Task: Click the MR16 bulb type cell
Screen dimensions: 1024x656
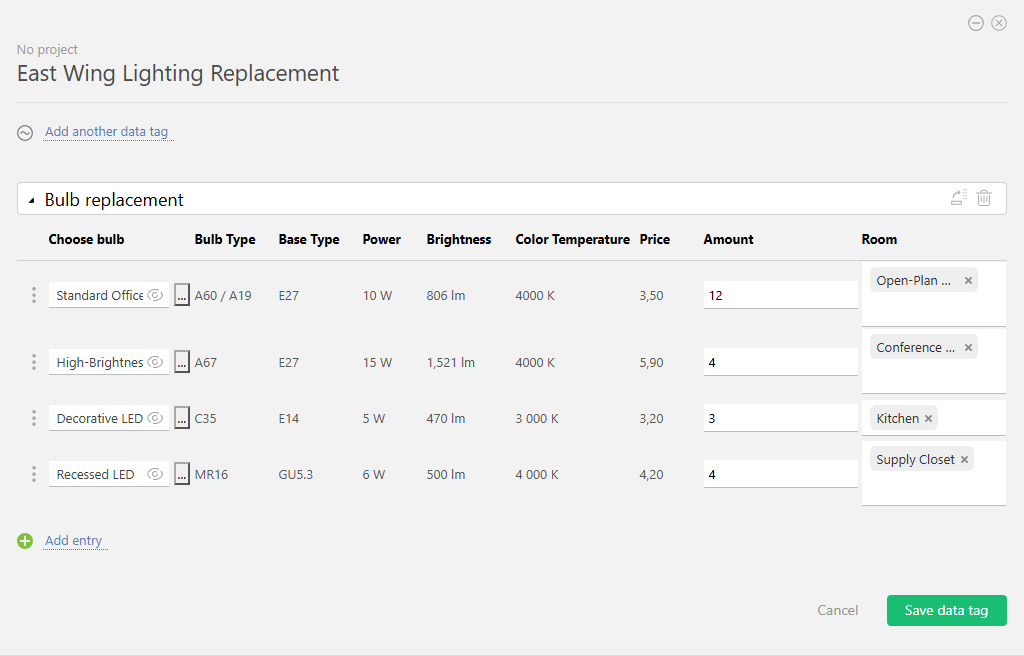Action: (x=211, y=474)
